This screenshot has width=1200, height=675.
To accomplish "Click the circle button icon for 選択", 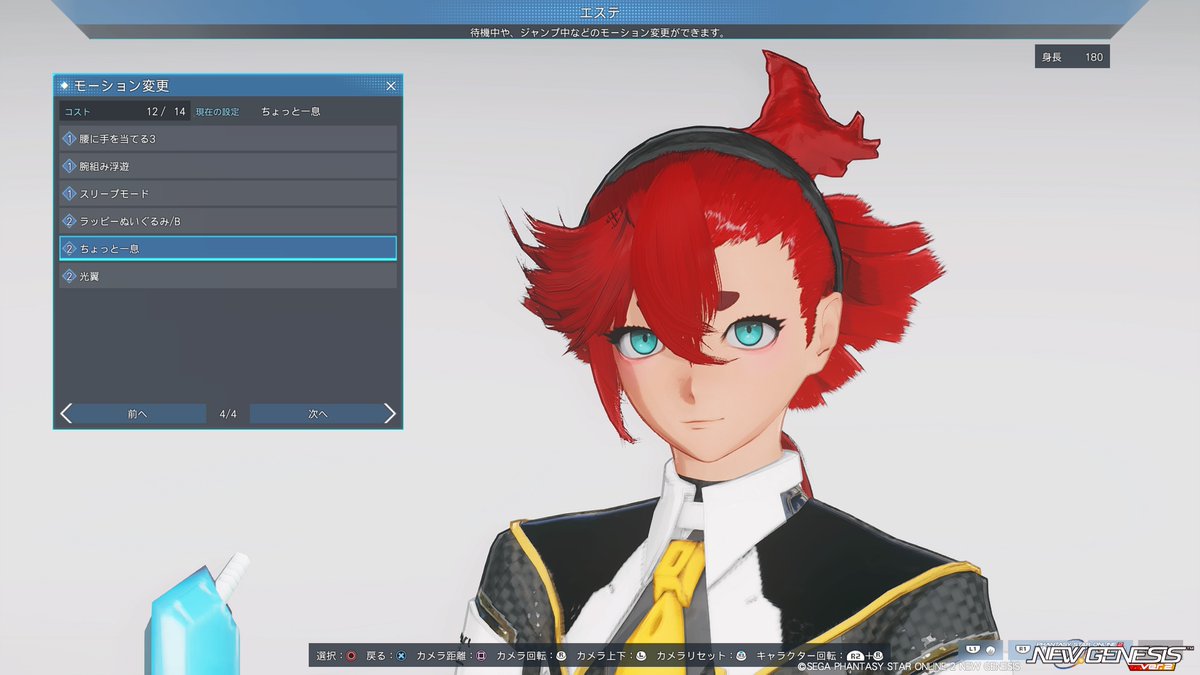I will click(x=351, y=656).
